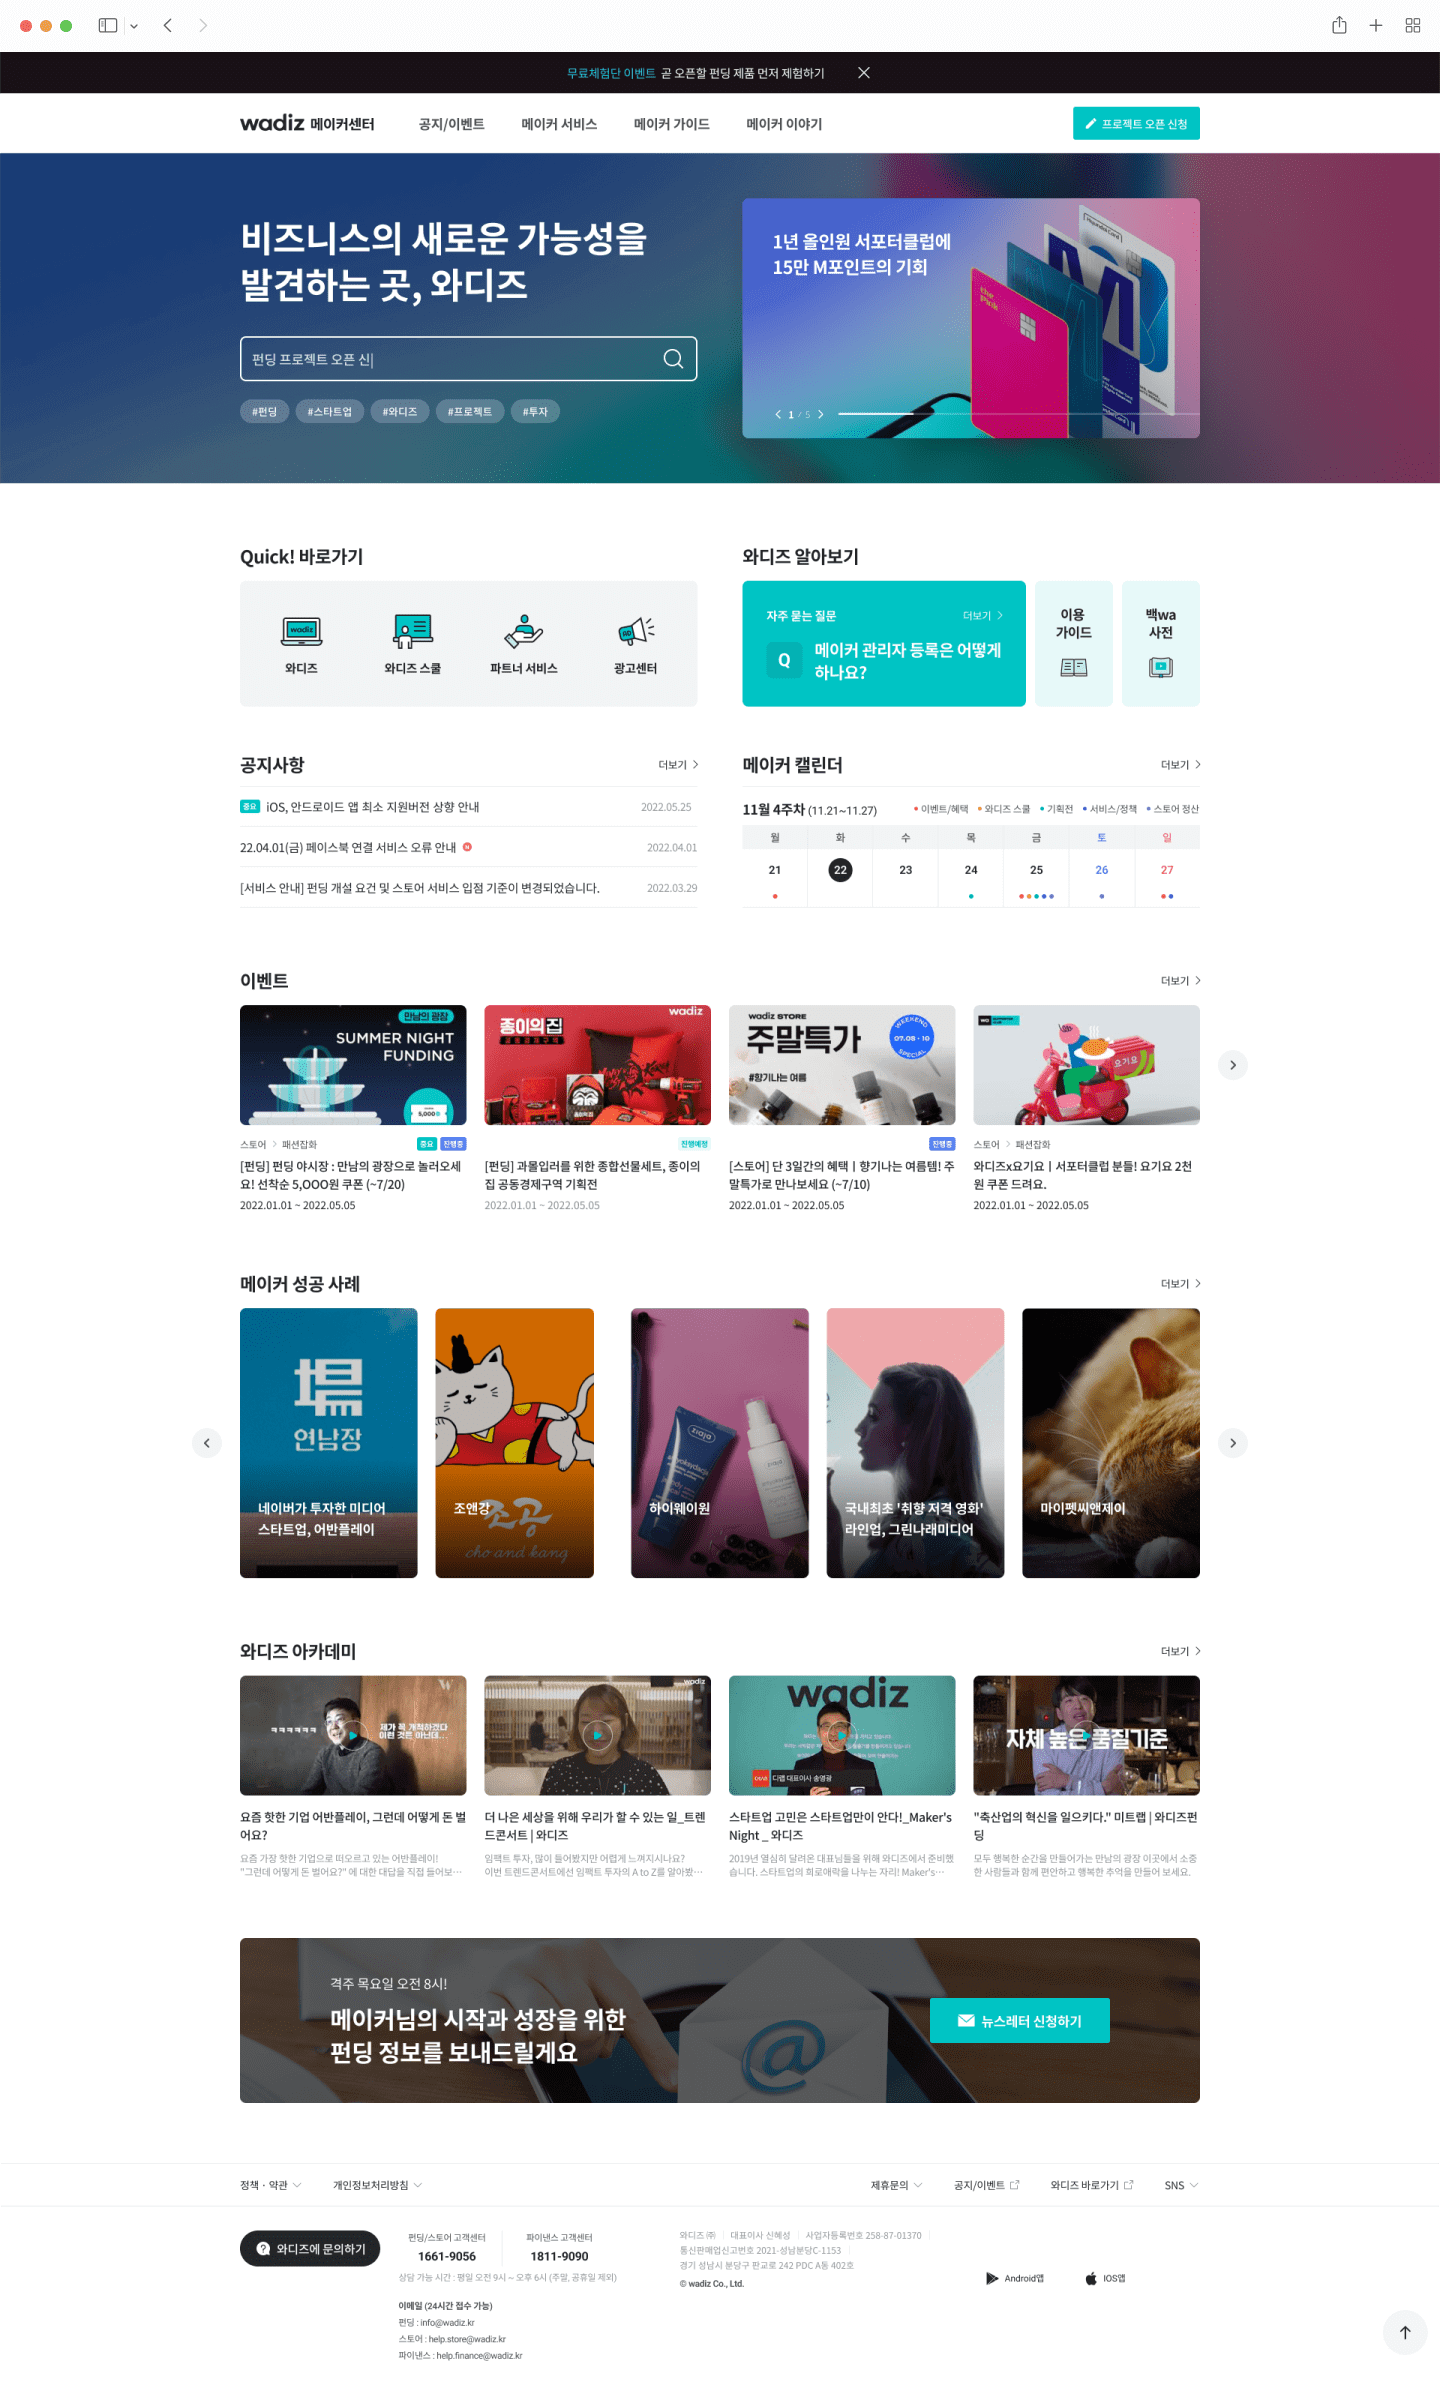Open 공지/이벤트 footer external link

pyautogui.click(x=986, y=2185)
